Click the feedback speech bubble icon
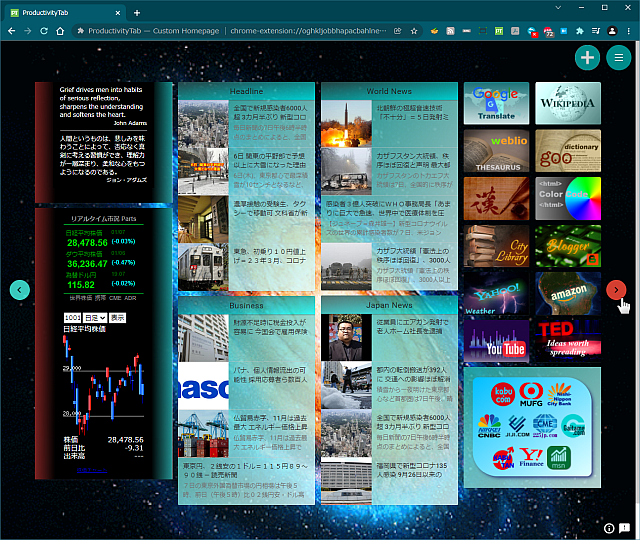This screenshot has width=640, height=540. click(x=624, y=529)
